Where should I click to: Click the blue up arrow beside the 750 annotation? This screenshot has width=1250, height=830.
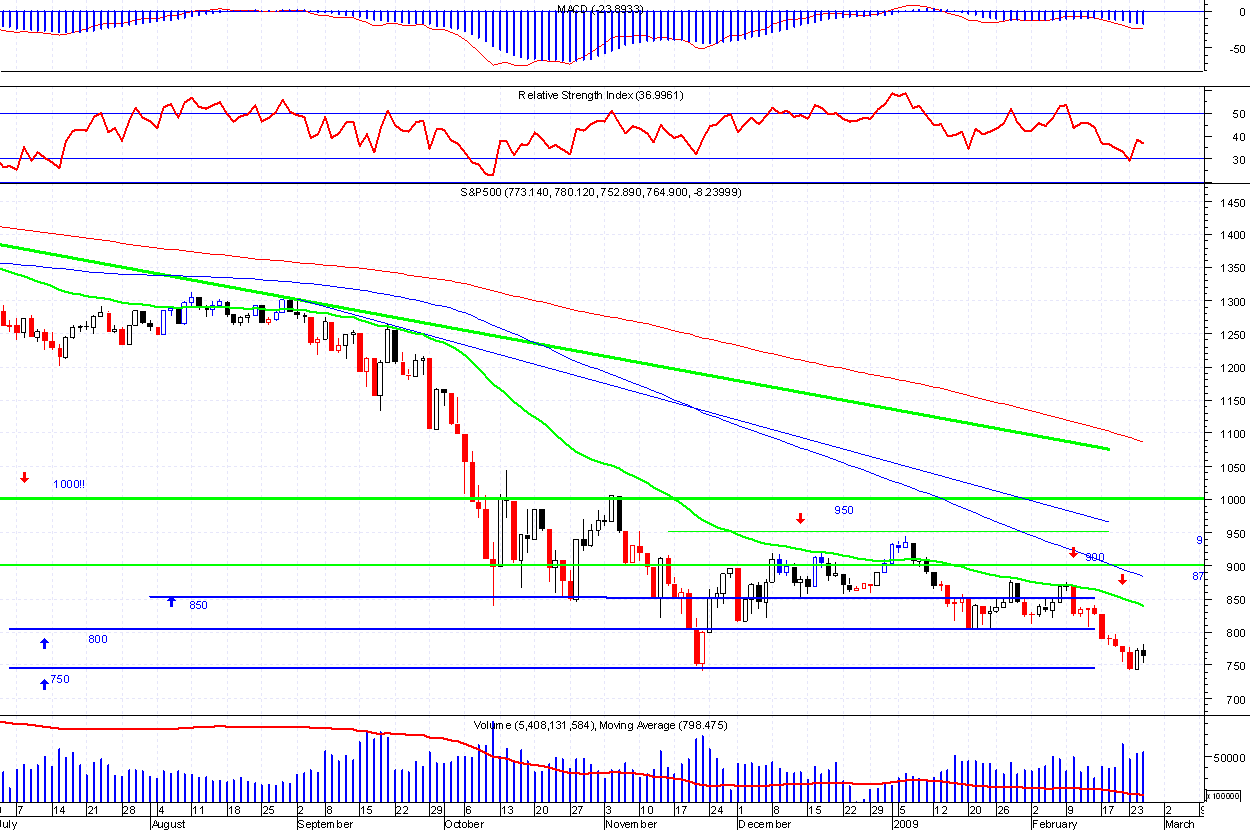click(x=44, y=684)
